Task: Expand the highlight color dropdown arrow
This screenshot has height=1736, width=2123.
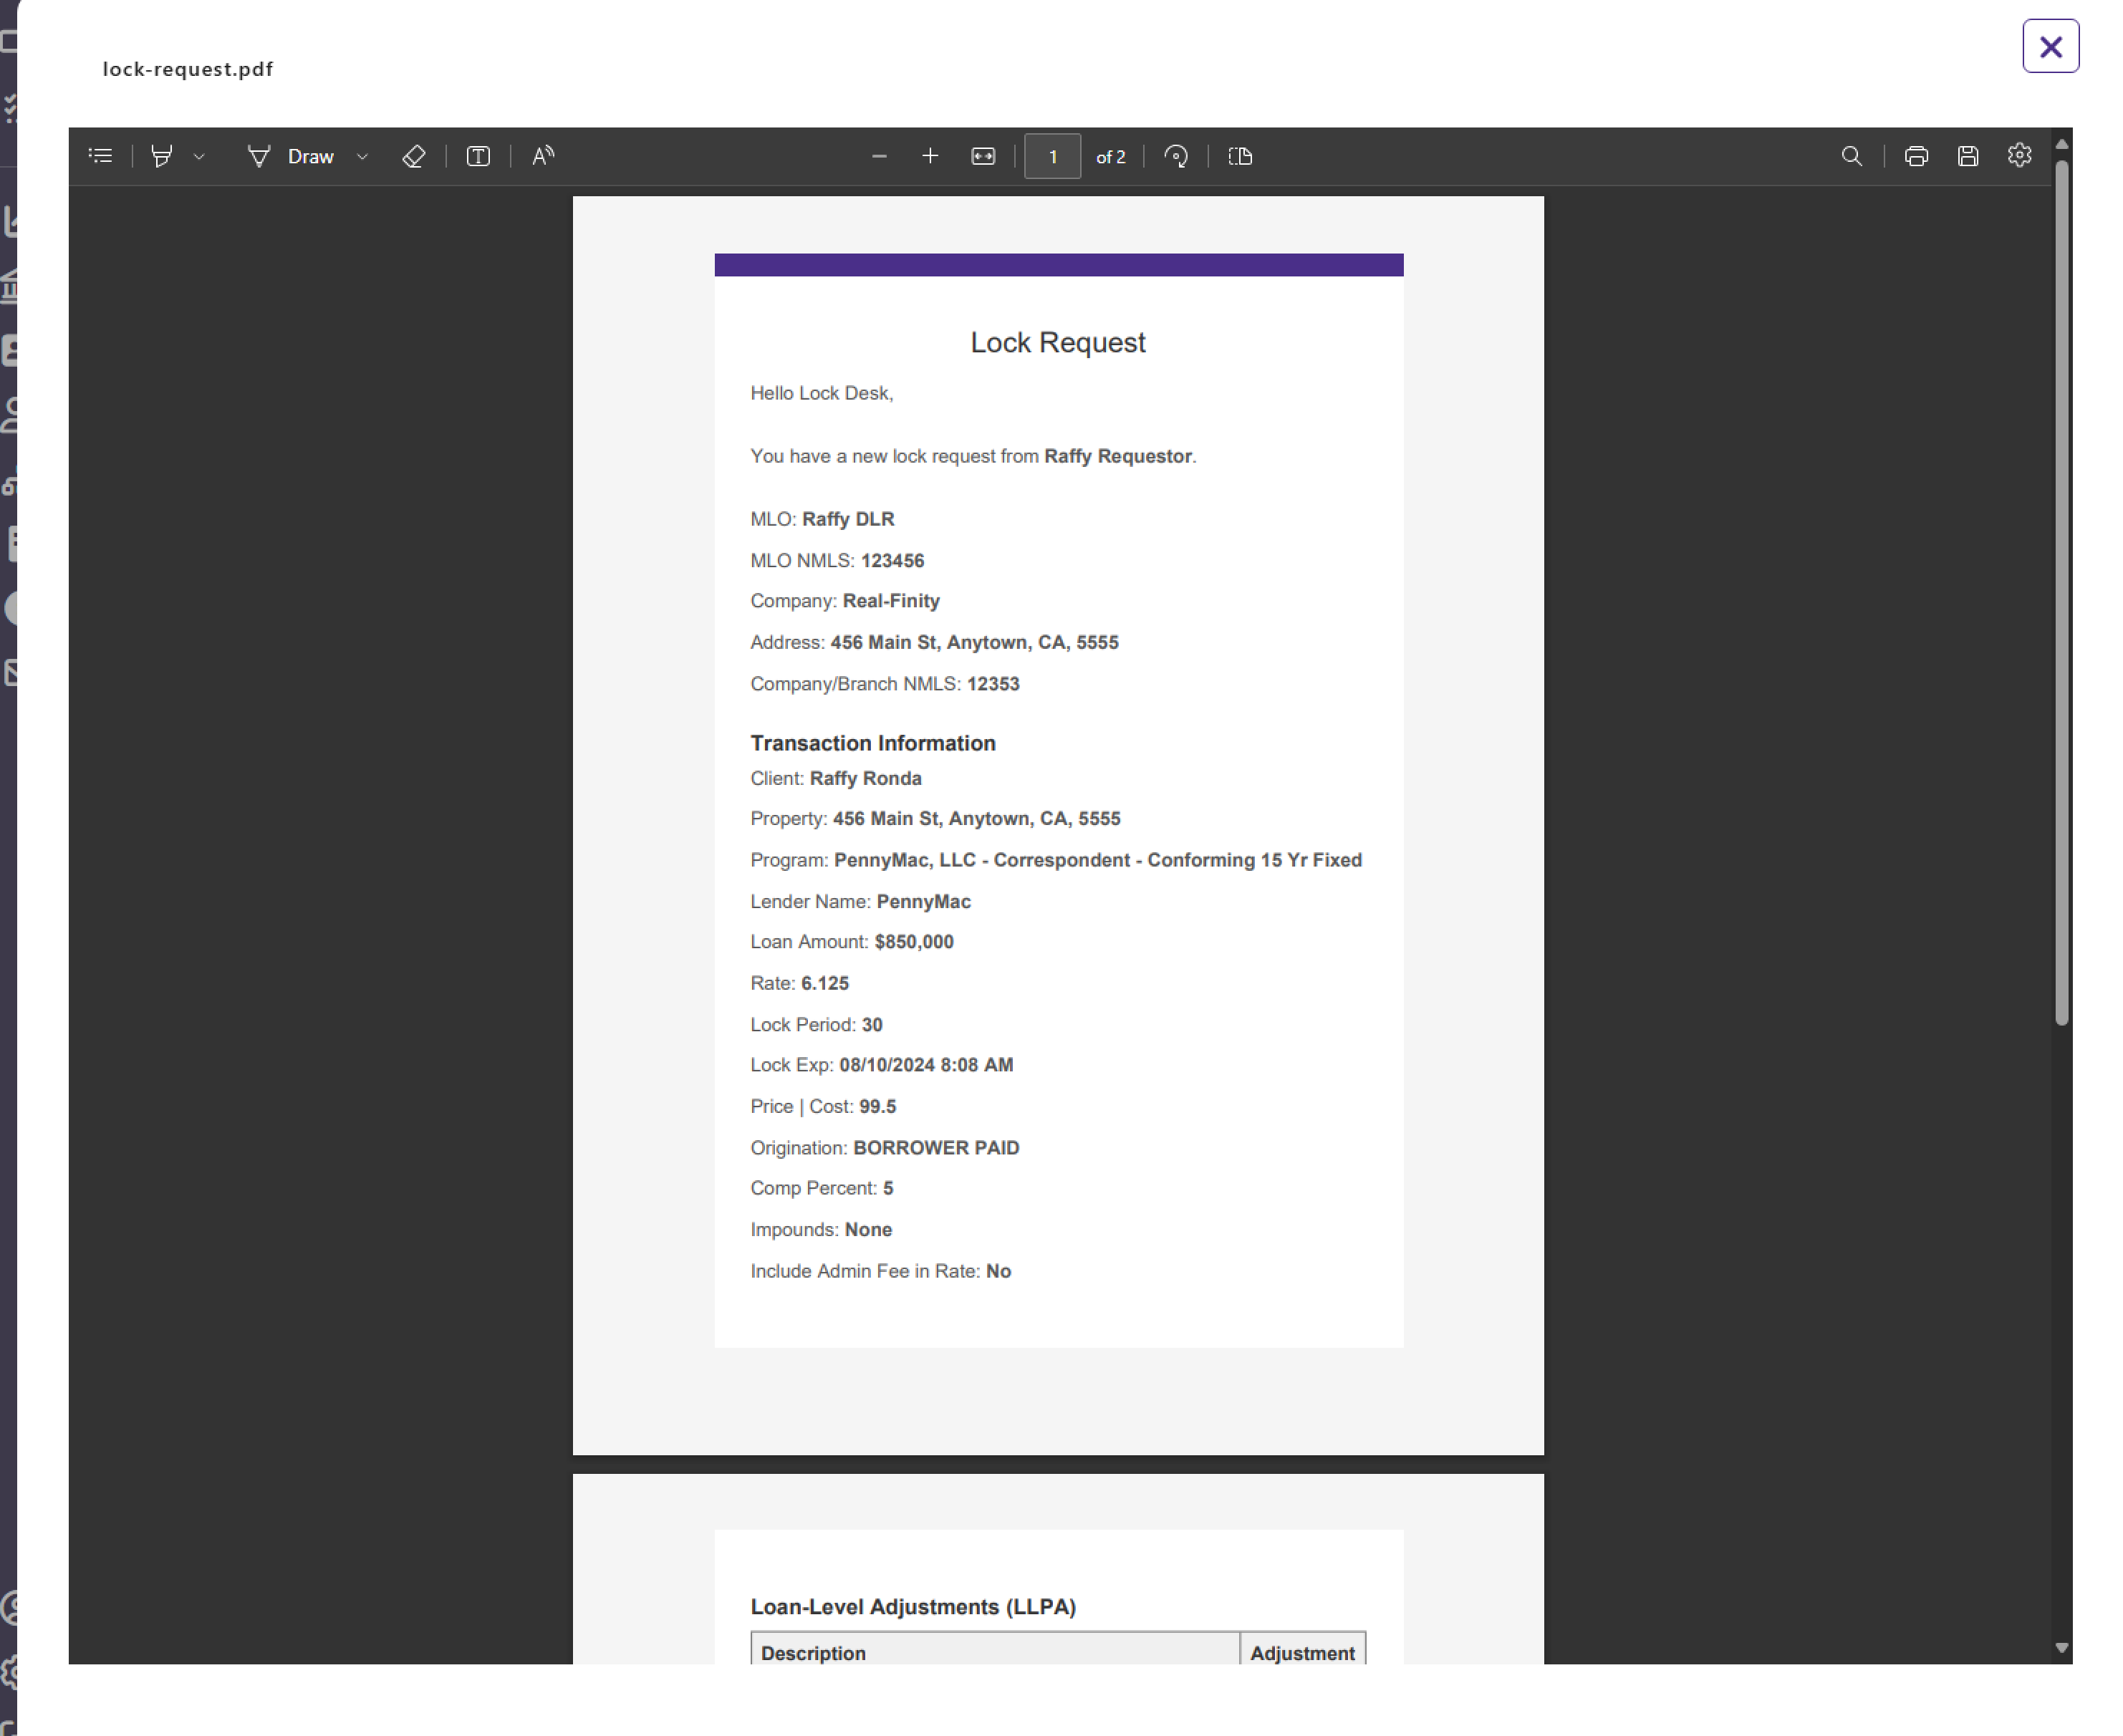Action: click(x=199, y=157)
